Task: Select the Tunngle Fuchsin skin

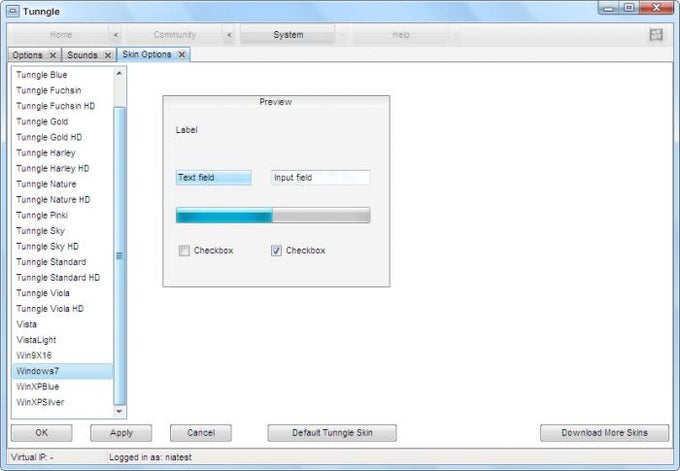Action: [62, 91]
